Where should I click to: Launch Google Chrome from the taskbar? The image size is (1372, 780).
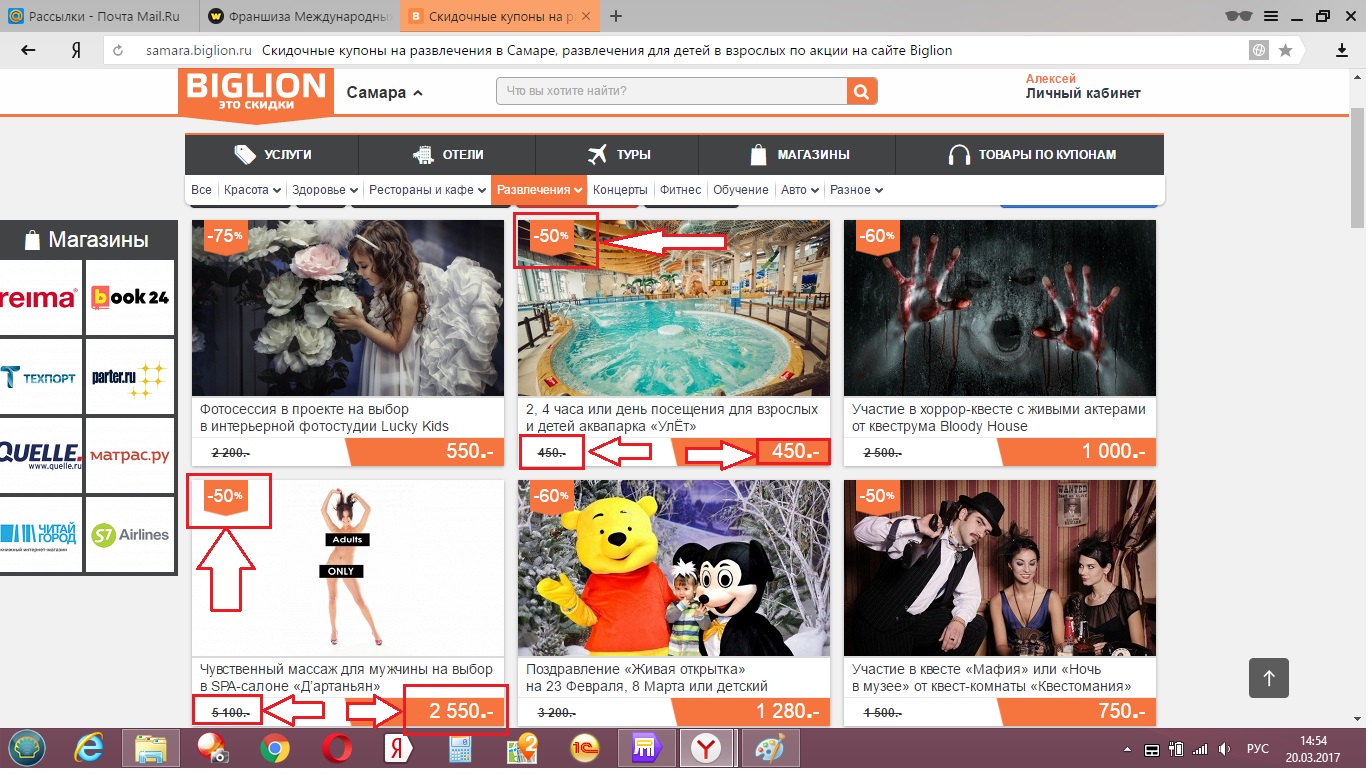[x=275, y=748]
